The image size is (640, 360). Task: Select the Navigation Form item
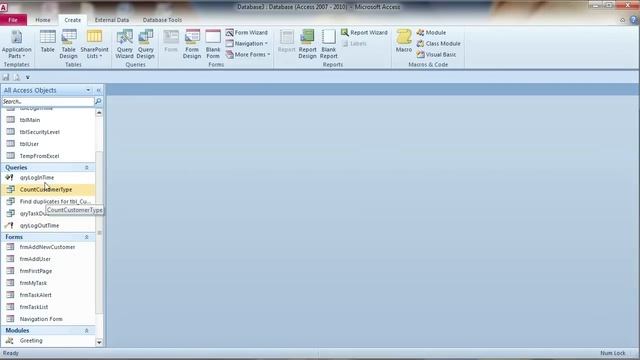(x=48, y=319)
